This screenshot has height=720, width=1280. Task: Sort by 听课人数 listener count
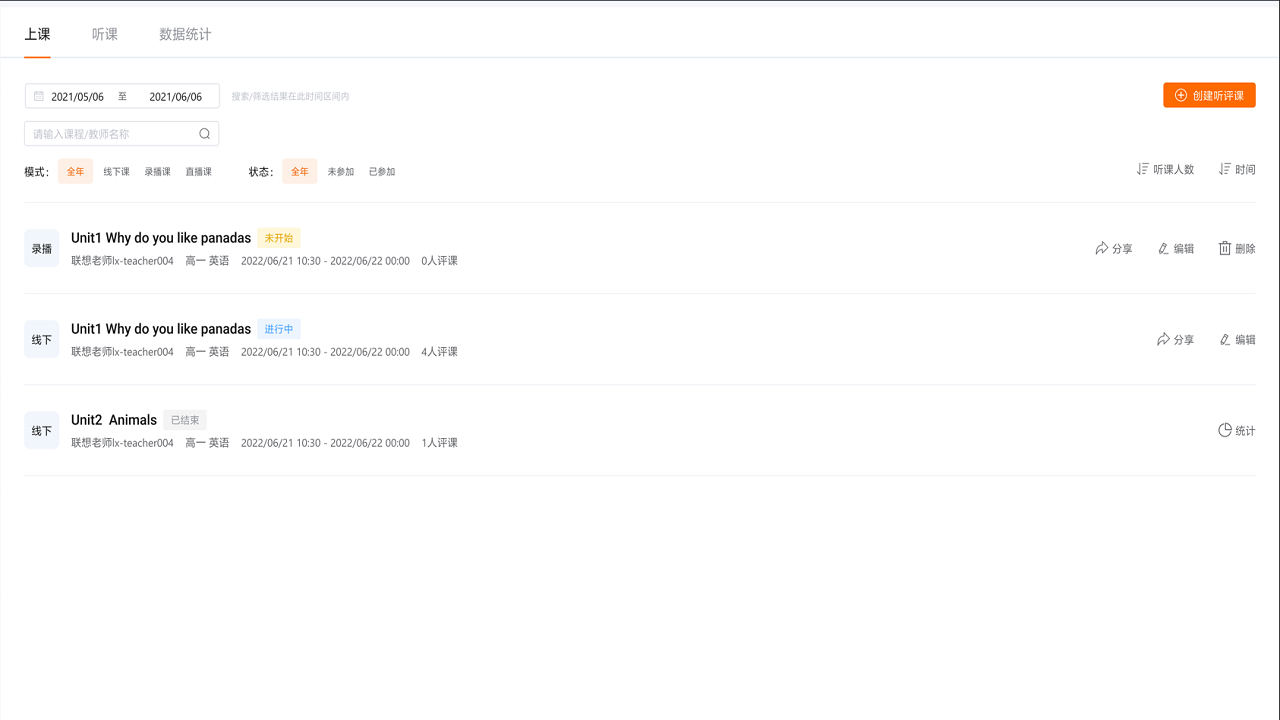tap(1165, 170)
